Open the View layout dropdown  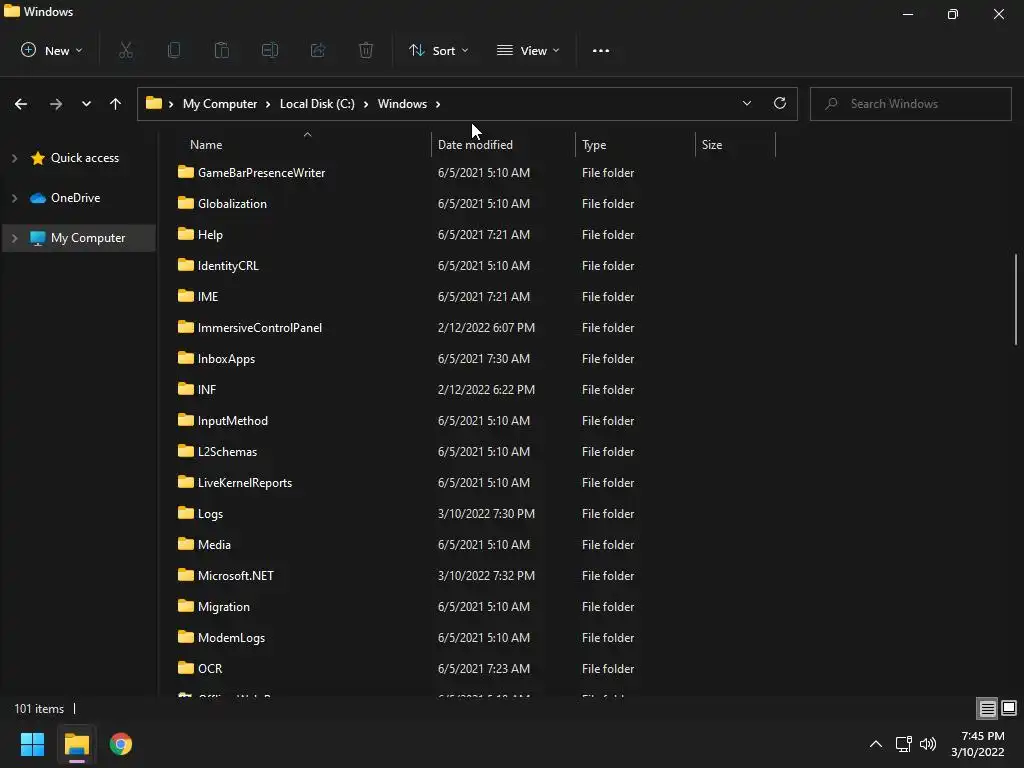click(x=528, y=50)
